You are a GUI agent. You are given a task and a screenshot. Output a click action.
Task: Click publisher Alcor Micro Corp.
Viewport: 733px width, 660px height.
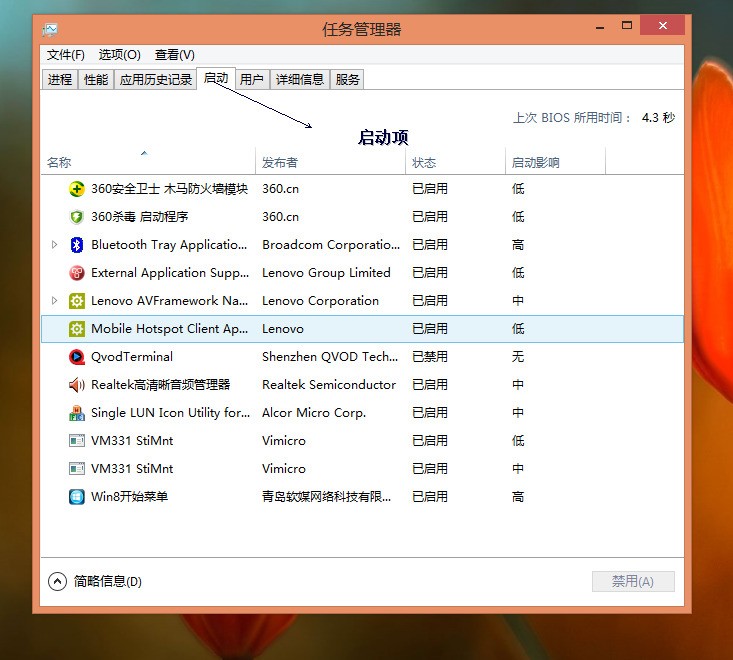(x=314, y=413)
